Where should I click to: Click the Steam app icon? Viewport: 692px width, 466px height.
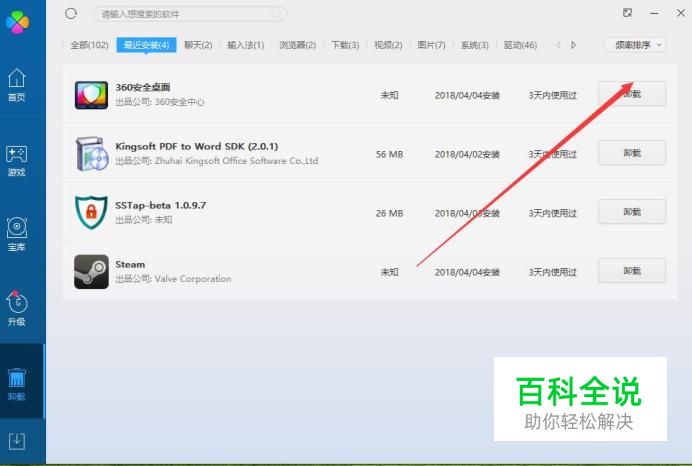point(91,271)
